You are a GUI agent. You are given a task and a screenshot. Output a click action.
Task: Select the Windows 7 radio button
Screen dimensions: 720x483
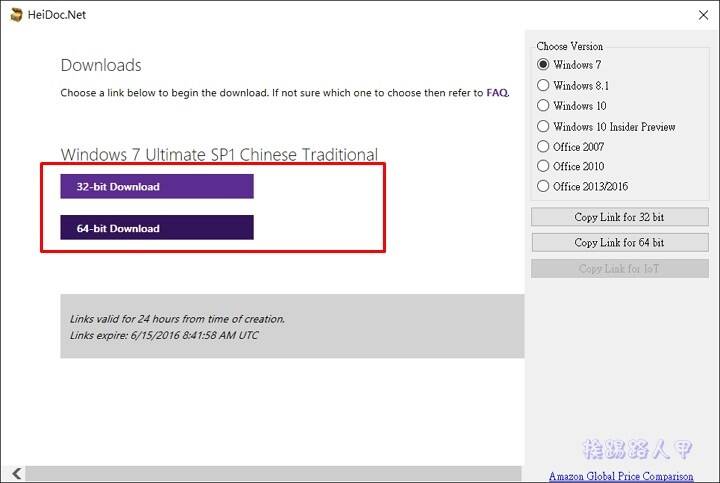(x=543, y=64)
